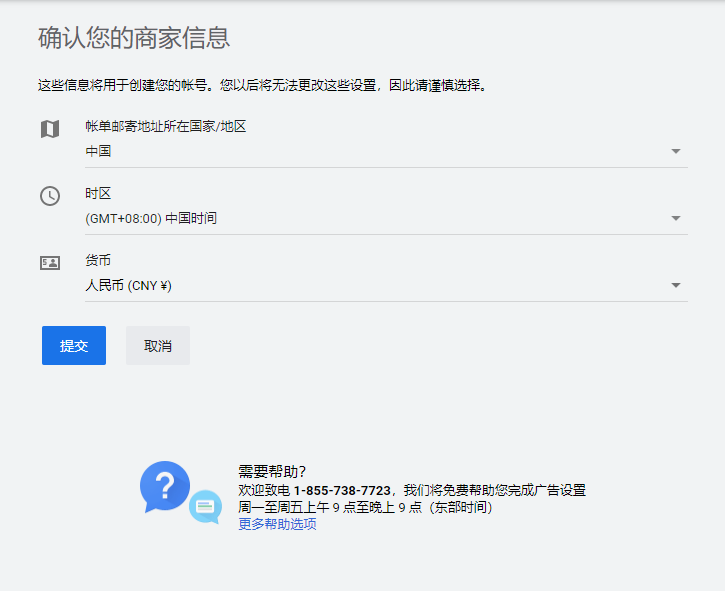This screenshot has height=591, width=725.
Task: Click the 帐单邮寄地址所在国家/地区 label
Action: coord(166,126)
